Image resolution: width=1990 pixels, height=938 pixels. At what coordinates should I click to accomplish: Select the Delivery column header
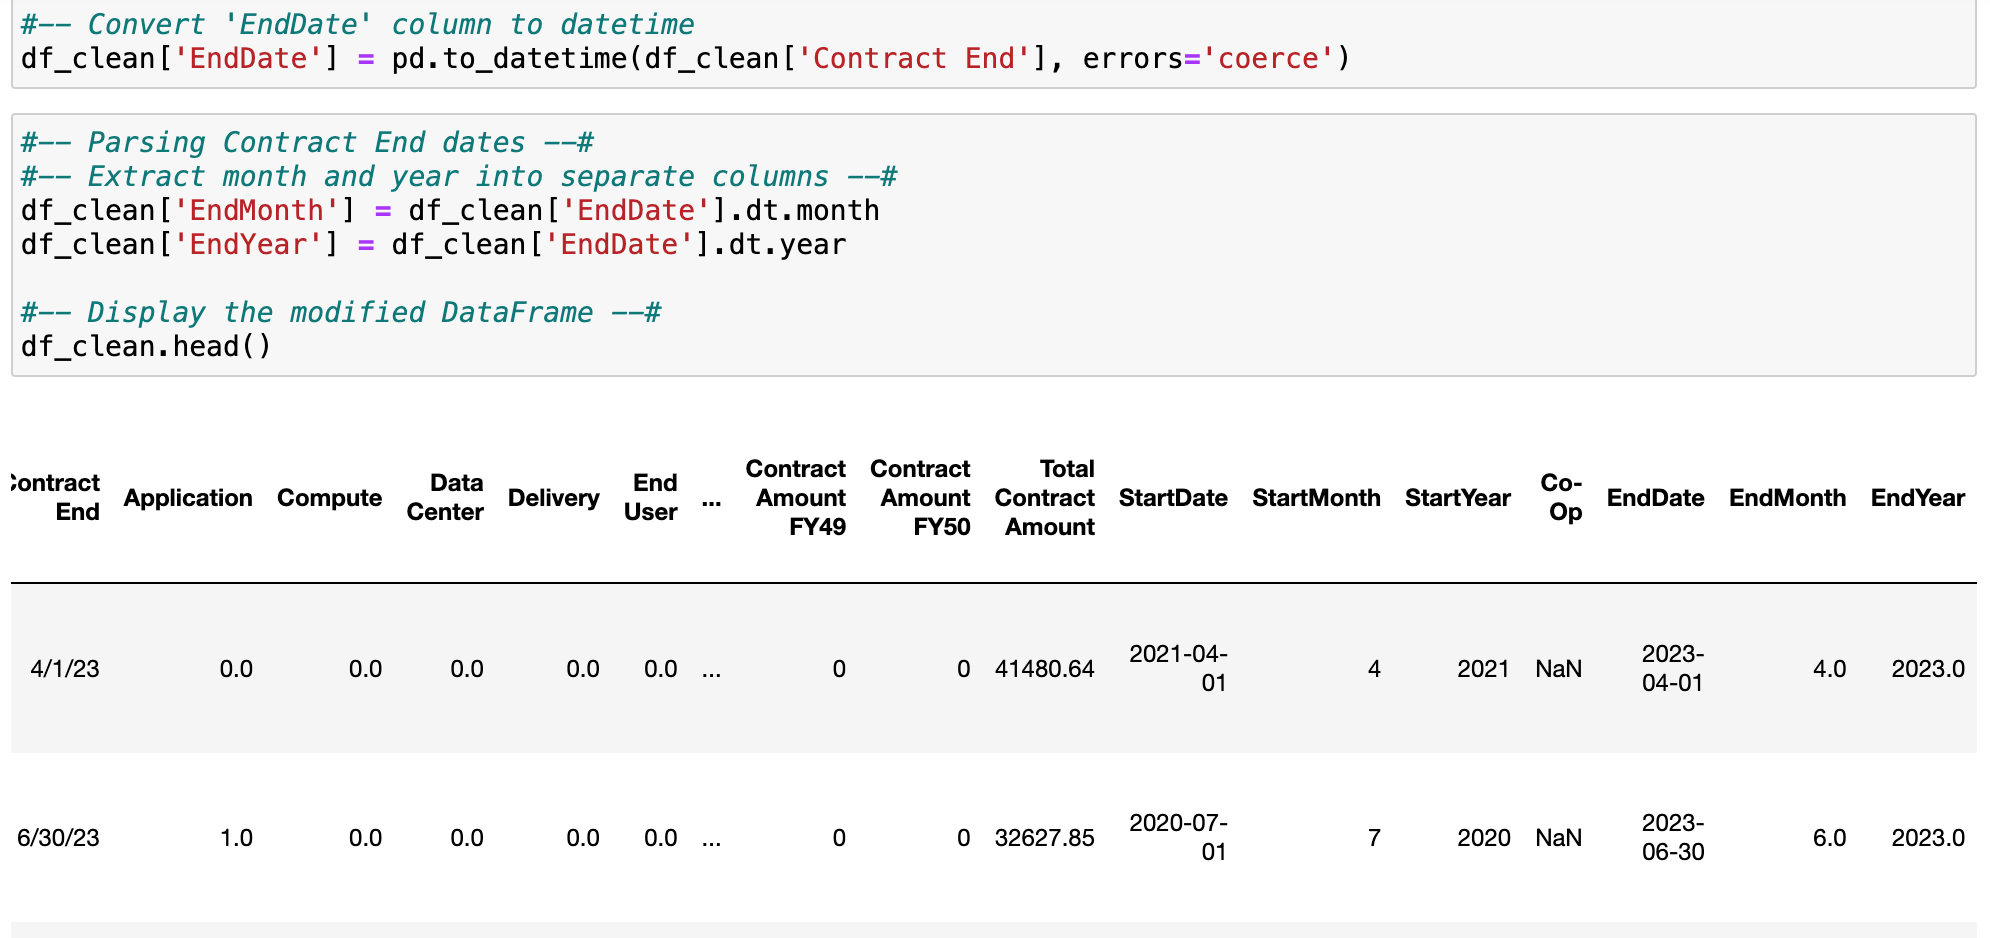tap(553, 498)
